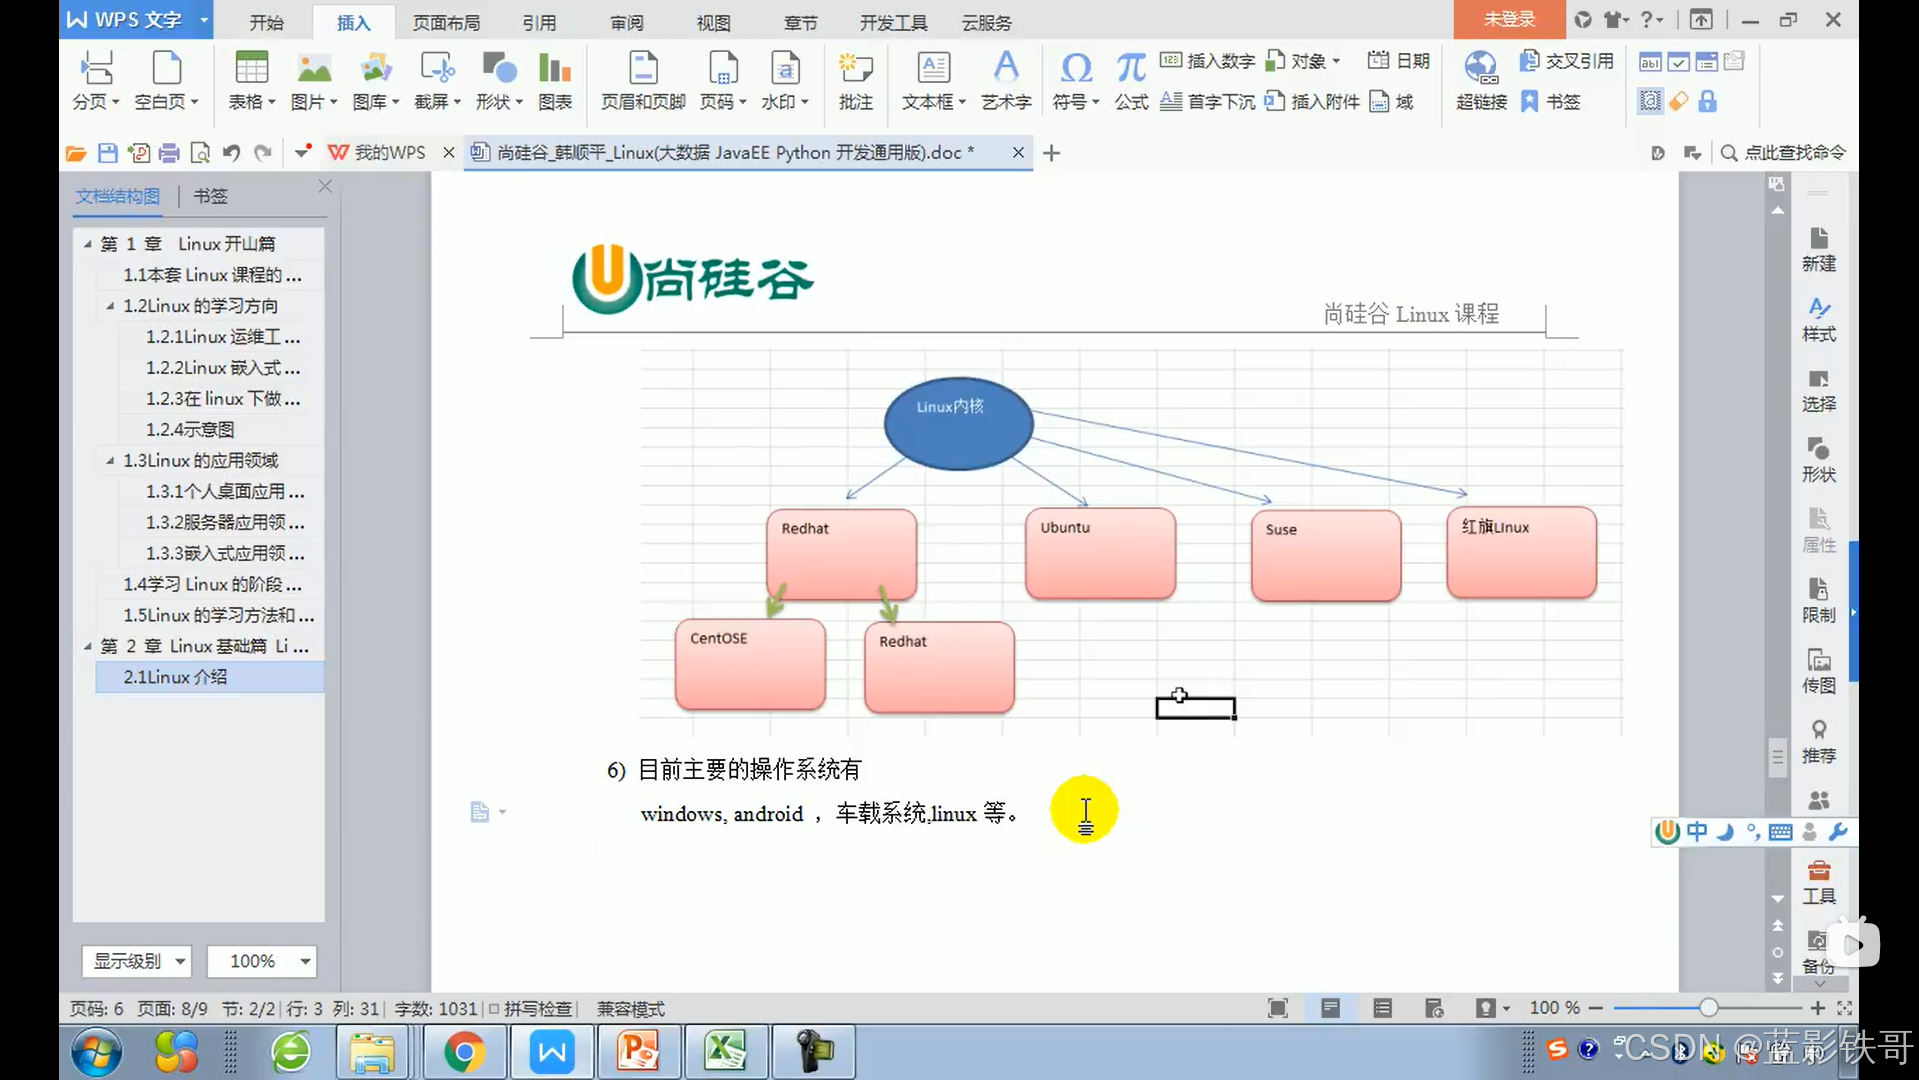
Task: Click the form protection lock icon
Action: [x=1707, y=101]
